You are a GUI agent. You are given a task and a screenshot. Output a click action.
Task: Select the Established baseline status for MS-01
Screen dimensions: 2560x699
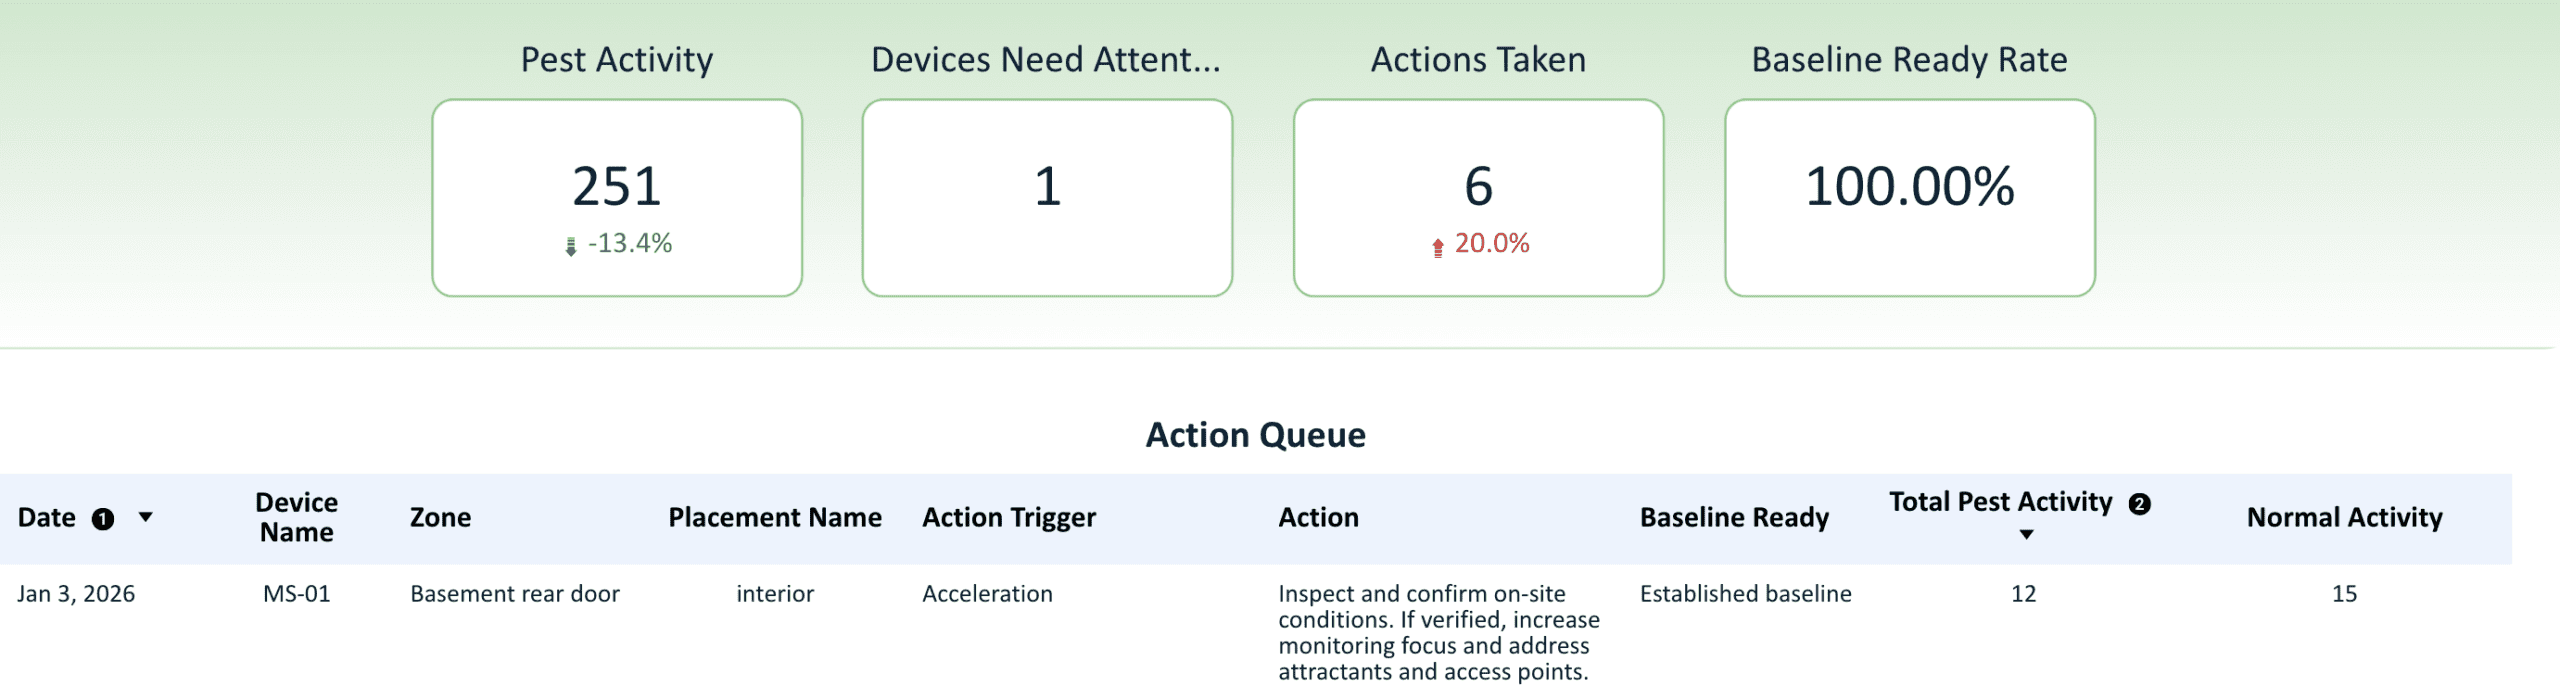coord(1746,593)
